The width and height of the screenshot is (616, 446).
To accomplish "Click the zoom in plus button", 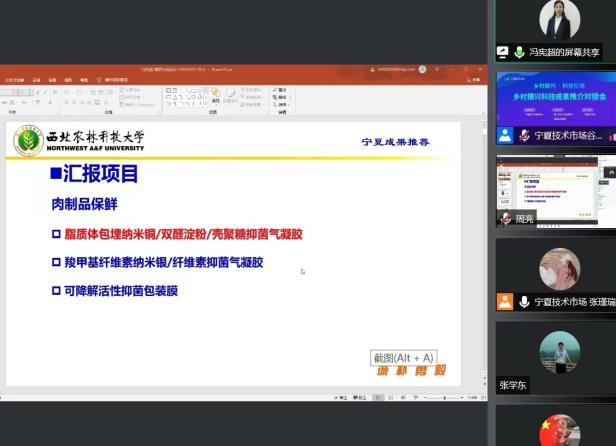I will click(462, 398).
